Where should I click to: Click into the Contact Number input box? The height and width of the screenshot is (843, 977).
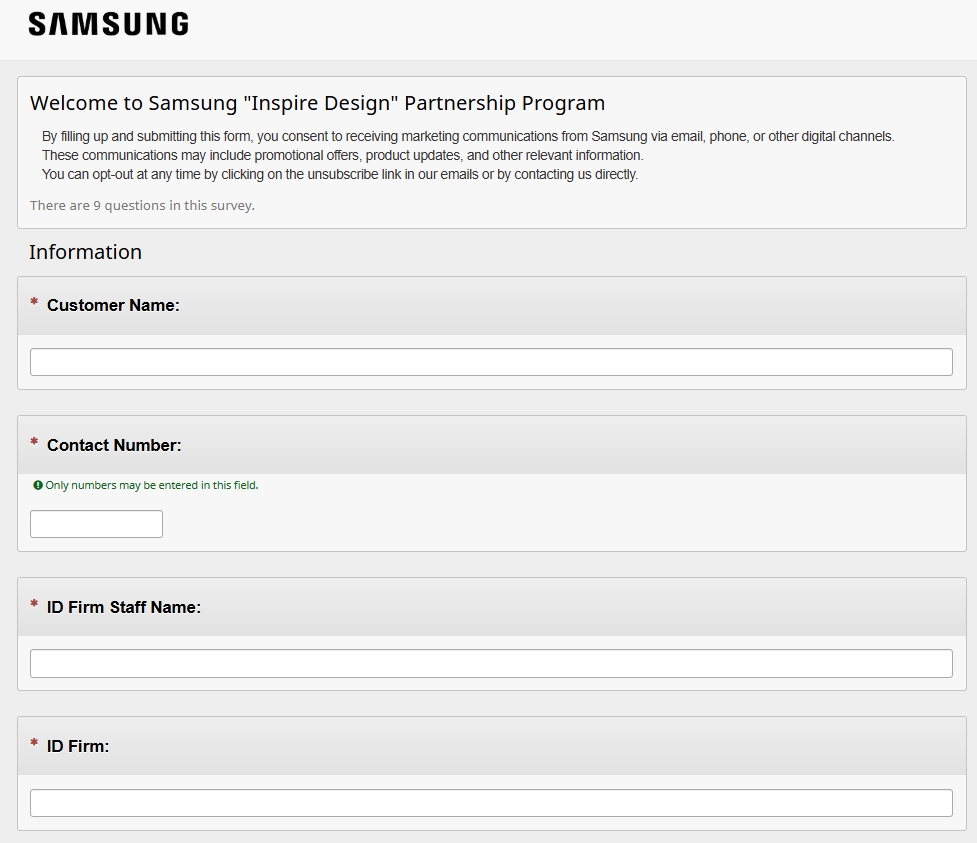point(96,524)
